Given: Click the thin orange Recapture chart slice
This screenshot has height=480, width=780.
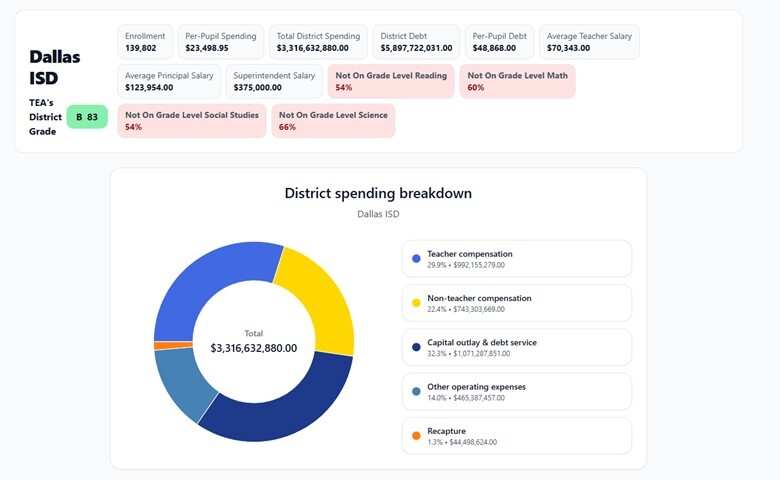Looking at the screenshot, I should tap(160, 345).
